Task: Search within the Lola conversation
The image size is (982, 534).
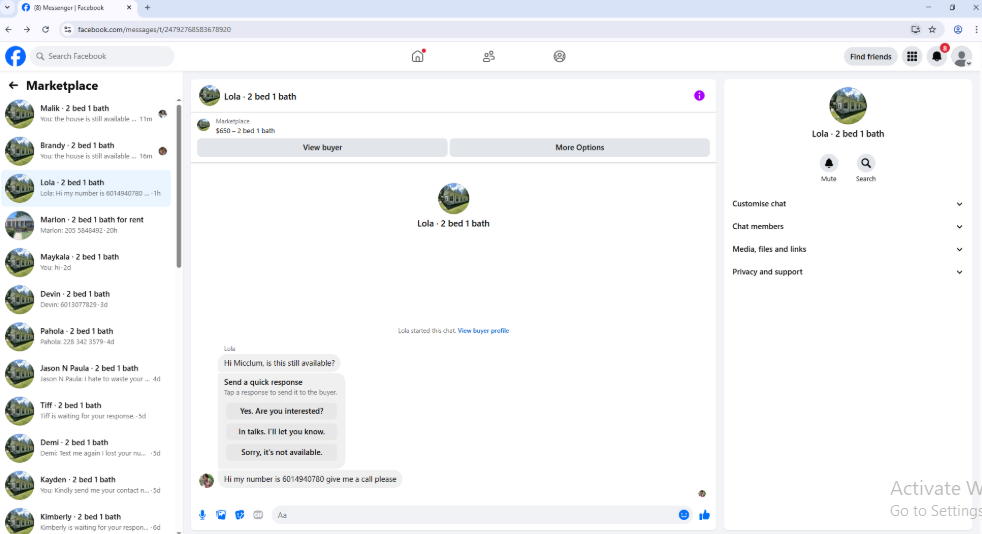Action: [x=866, y=163]
